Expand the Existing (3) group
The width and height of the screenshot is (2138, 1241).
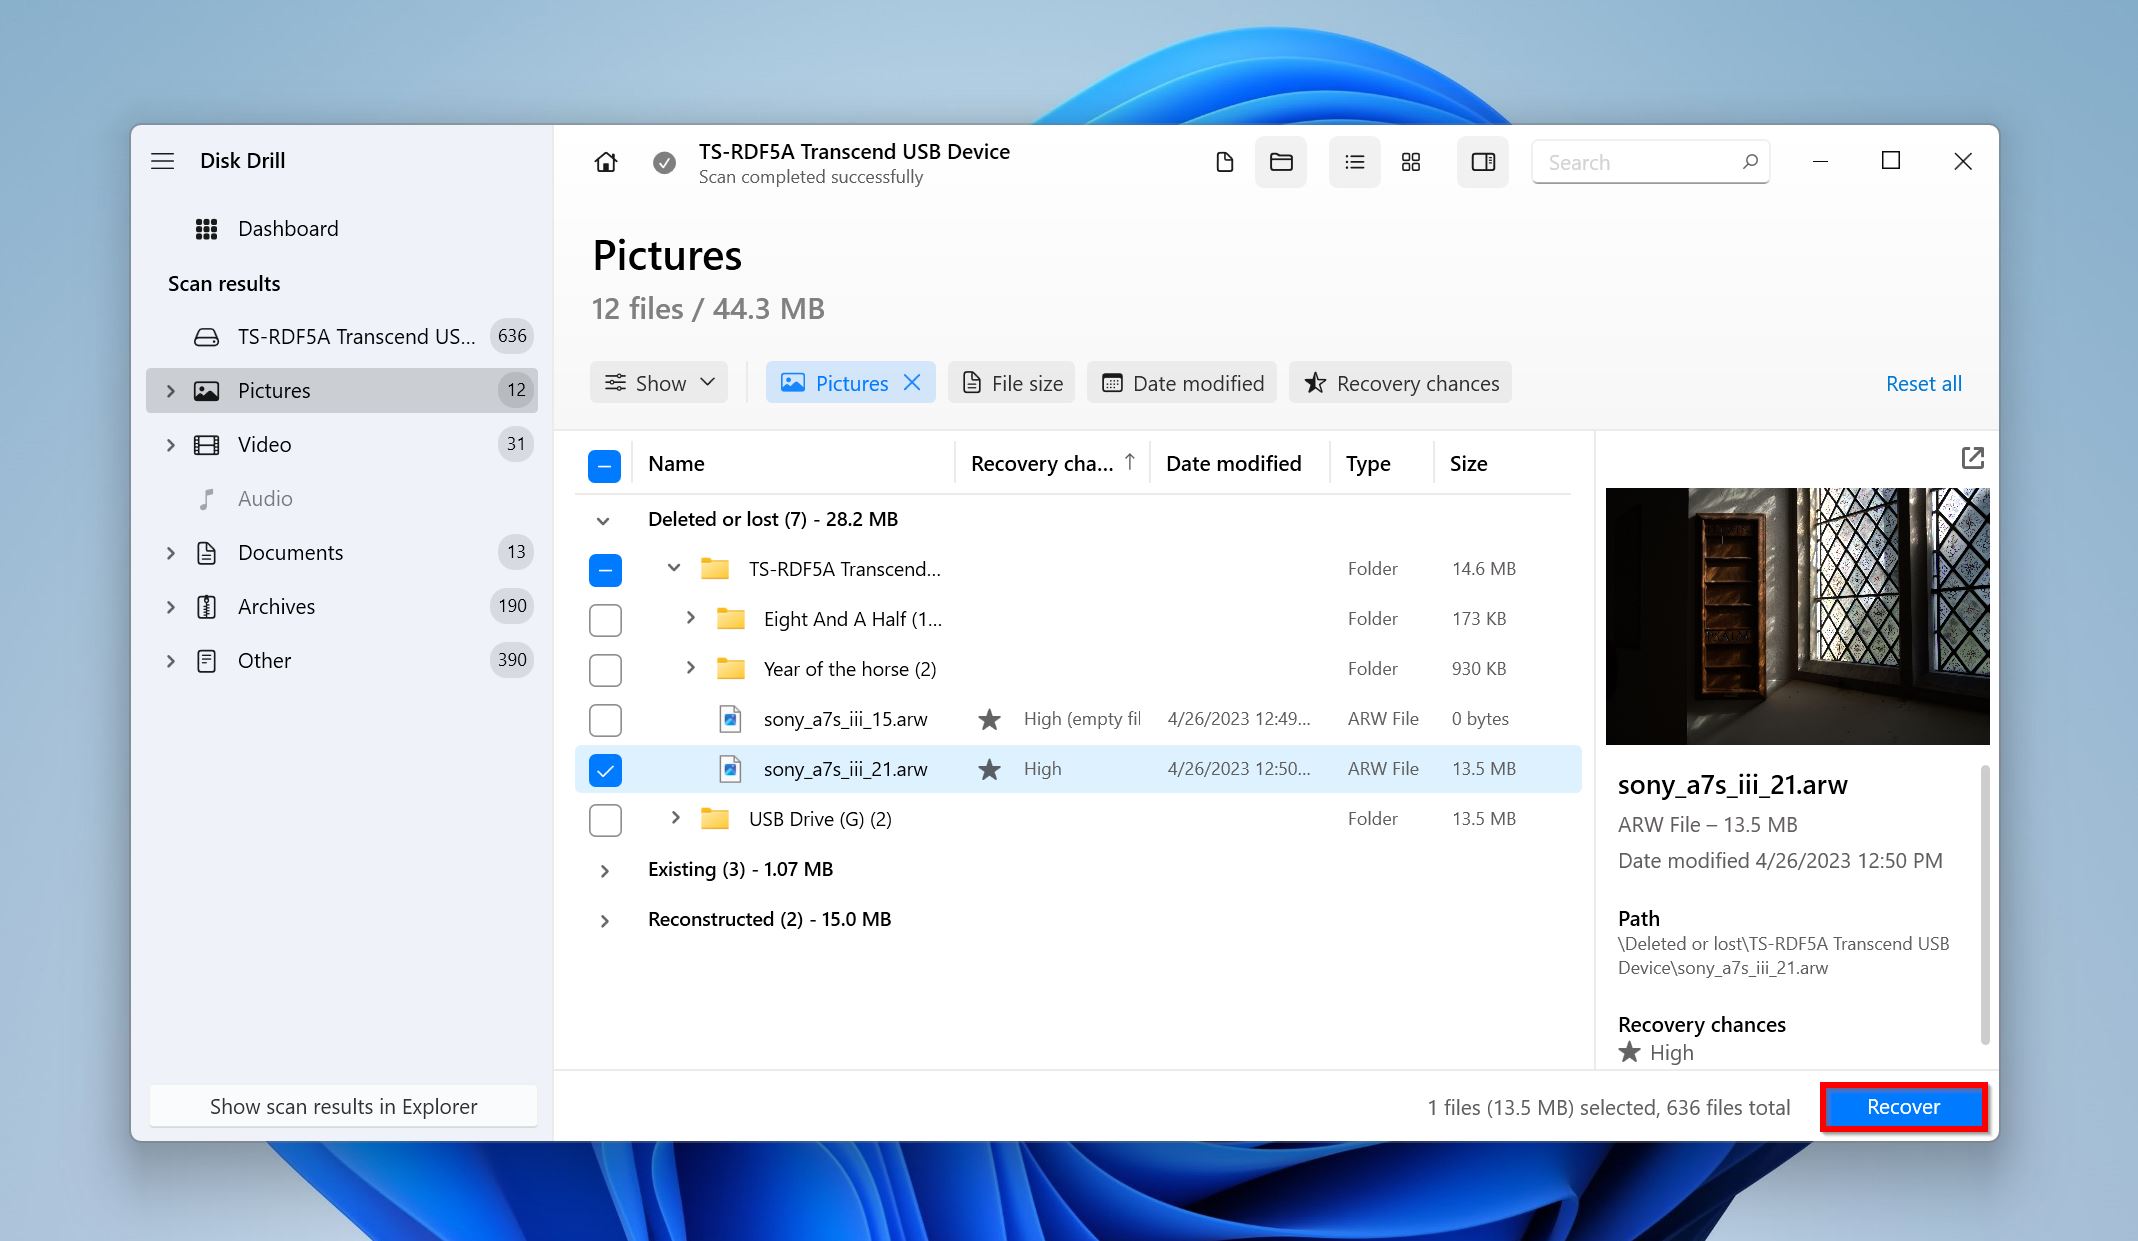[x=604, y=870]
